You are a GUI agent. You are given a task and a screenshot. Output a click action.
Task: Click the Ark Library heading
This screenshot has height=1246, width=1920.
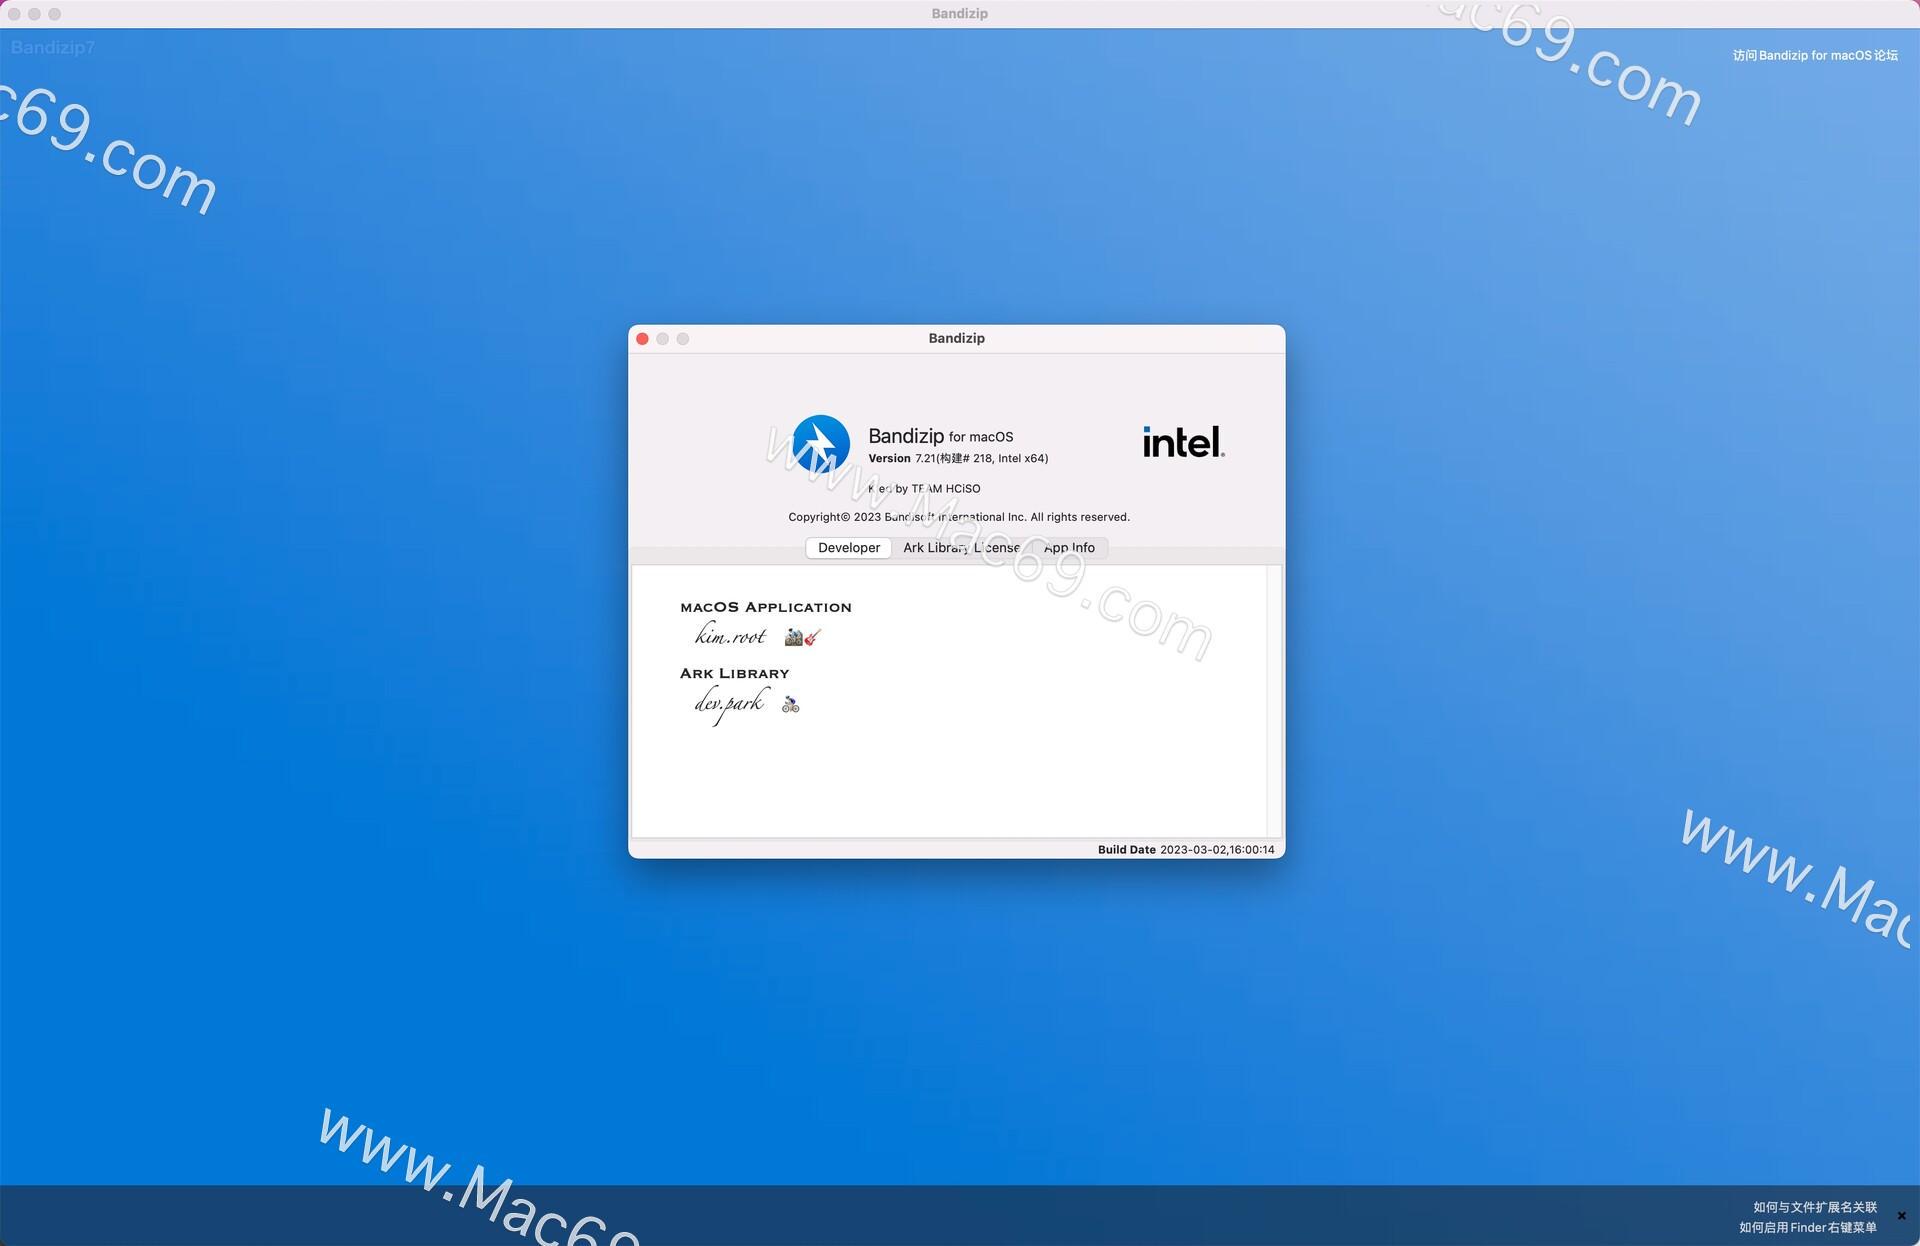(x=735, y=674)
